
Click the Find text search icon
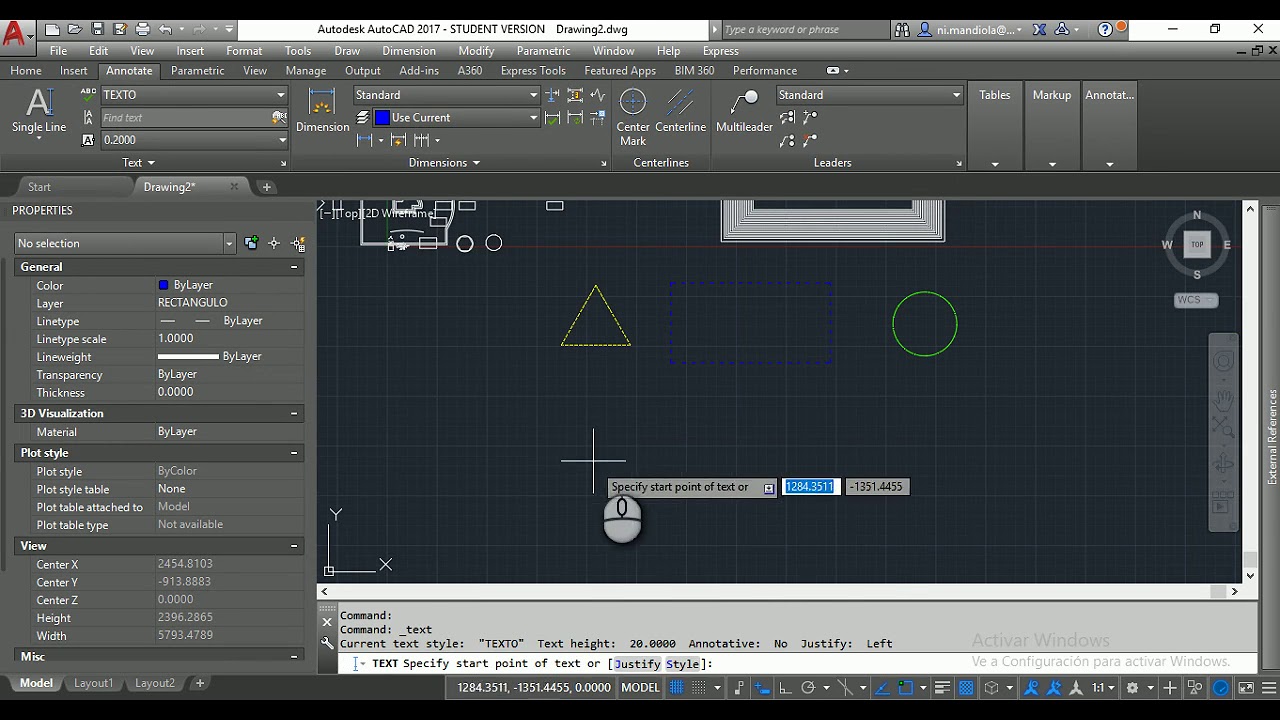(x=279, y=117)
